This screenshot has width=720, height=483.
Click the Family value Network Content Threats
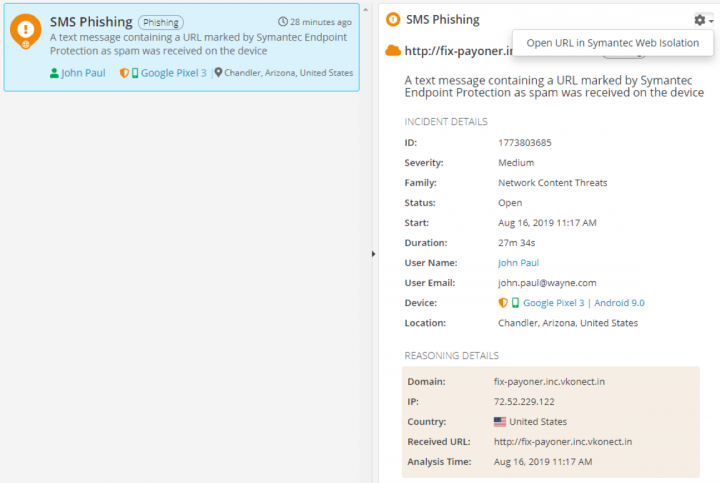tap(552, 183)
